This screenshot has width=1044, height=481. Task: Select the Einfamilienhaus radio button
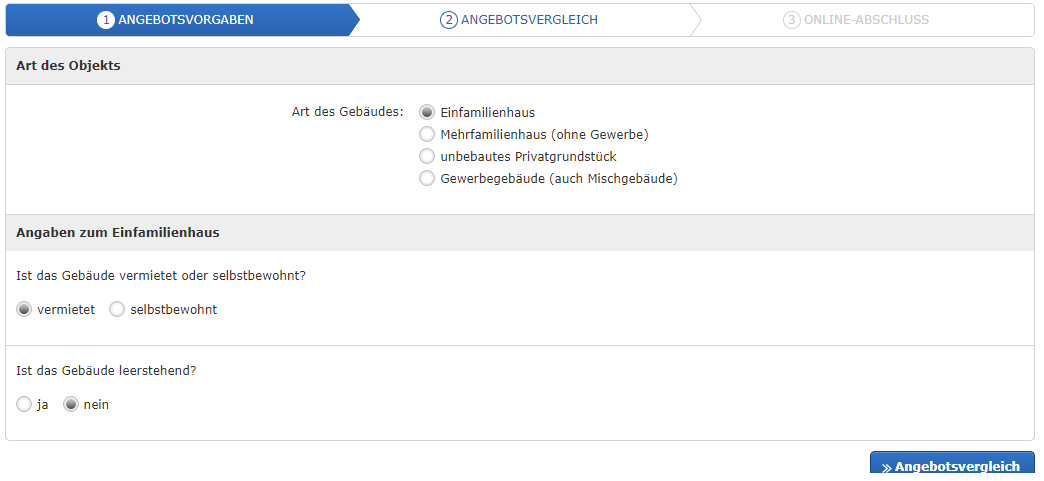coord(427,113)
